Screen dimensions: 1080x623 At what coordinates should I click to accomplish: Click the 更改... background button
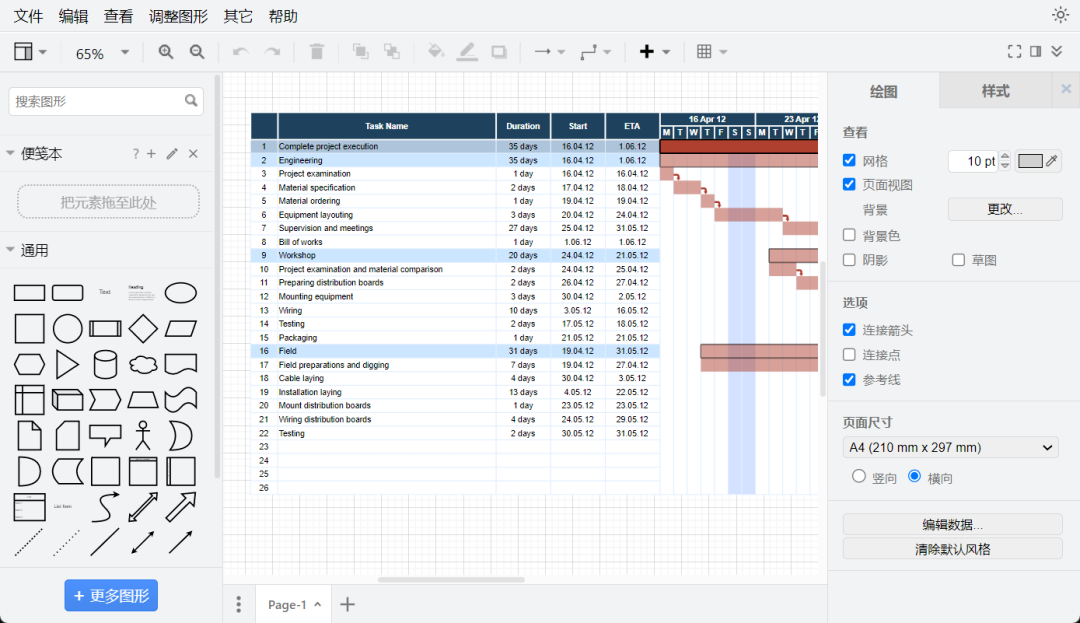1005,209
